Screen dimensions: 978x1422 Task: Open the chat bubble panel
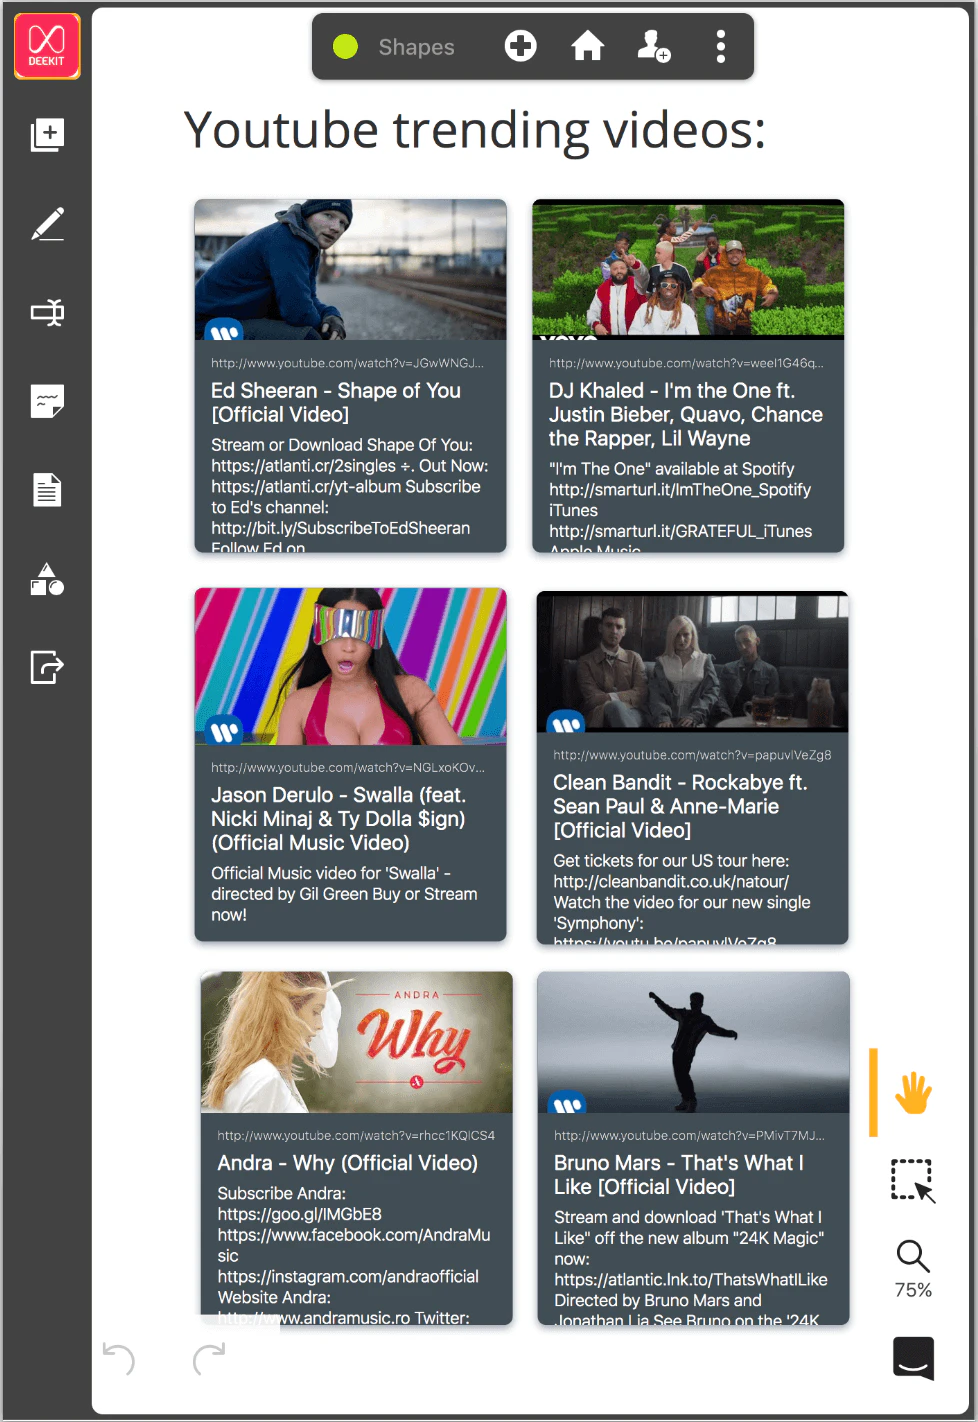coord(913,1358)
